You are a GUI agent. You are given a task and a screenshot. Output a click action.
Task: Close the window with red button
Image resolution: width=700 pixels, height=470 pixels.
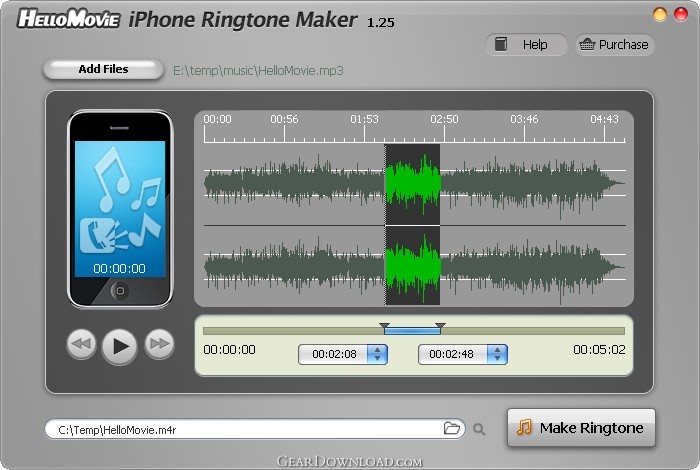(681, 14)
